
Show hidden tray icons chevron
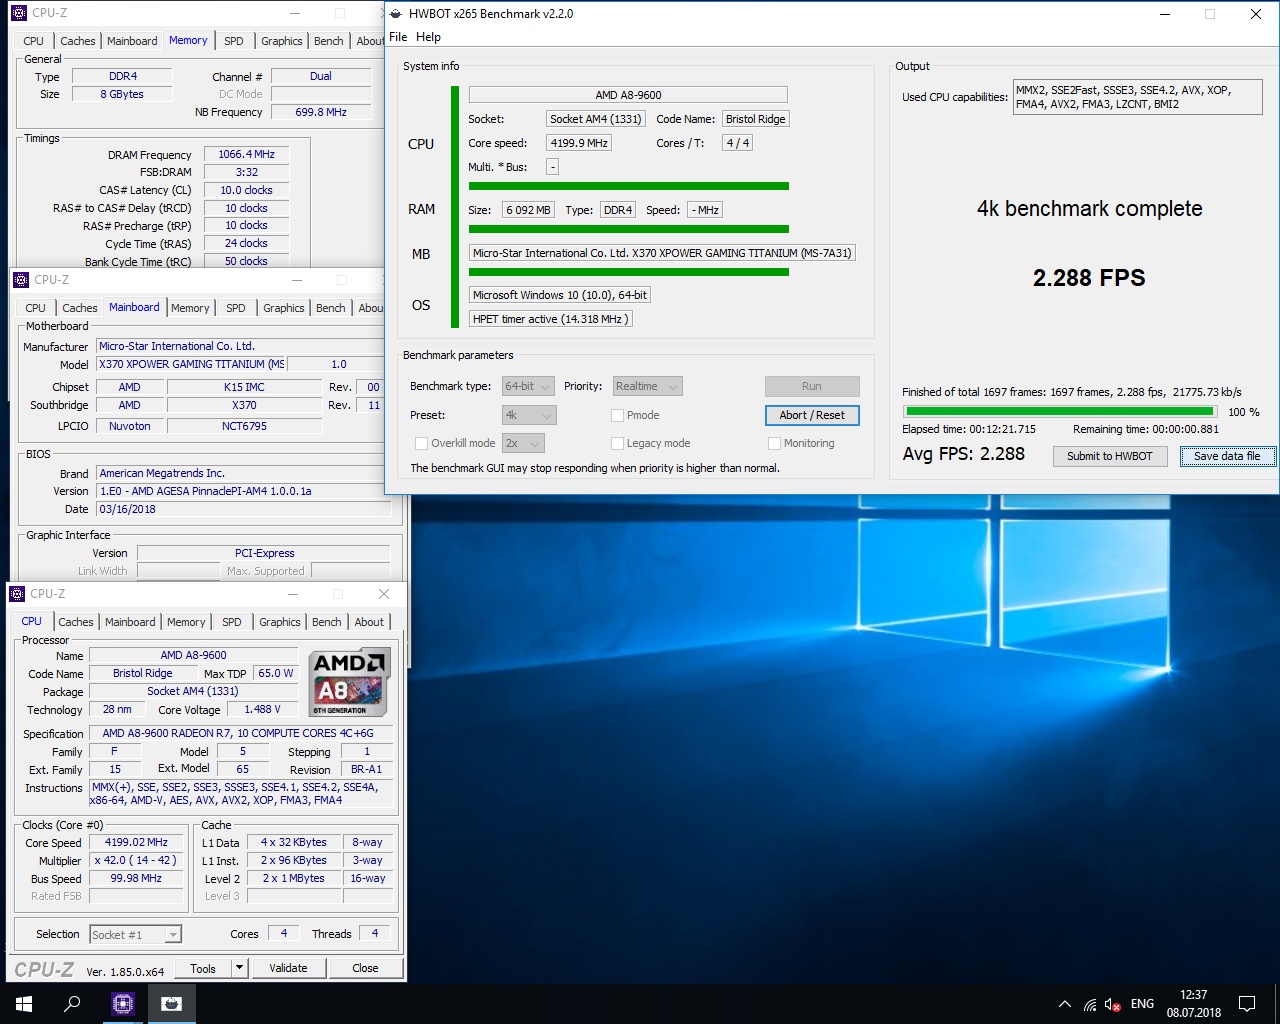coord(1065,1004)
